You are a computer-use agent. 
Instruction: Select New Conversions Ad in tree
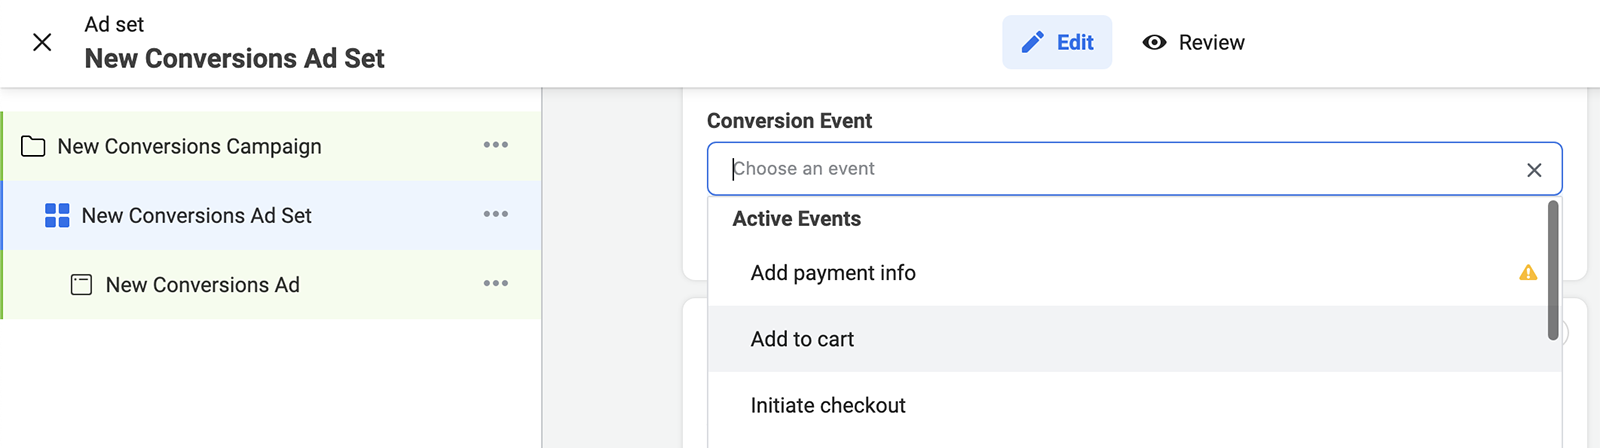pyautogui.click(x=272, y=285)
